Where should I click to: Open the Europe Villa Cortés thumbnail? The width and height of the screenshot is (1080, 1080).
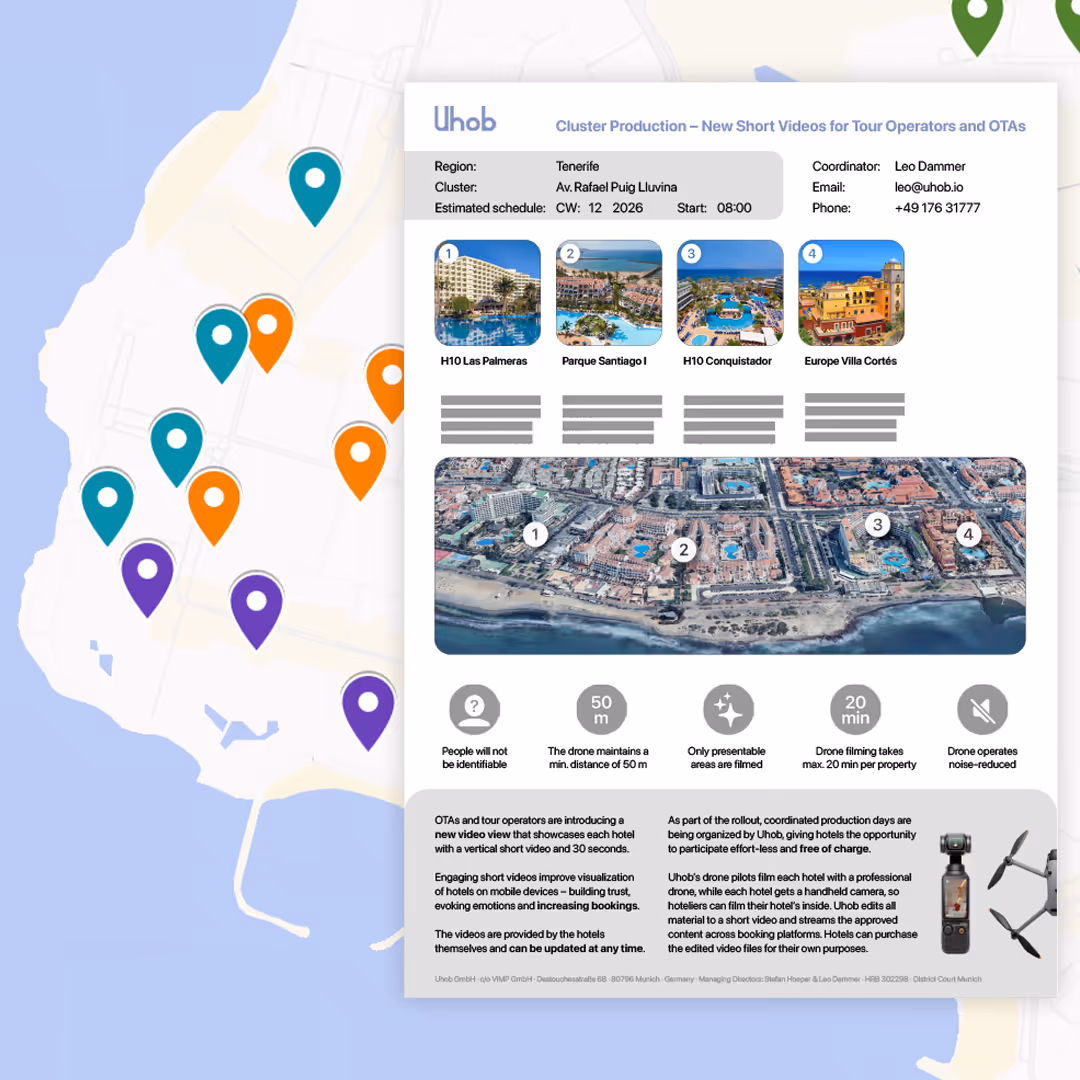[x=851, y=293]
